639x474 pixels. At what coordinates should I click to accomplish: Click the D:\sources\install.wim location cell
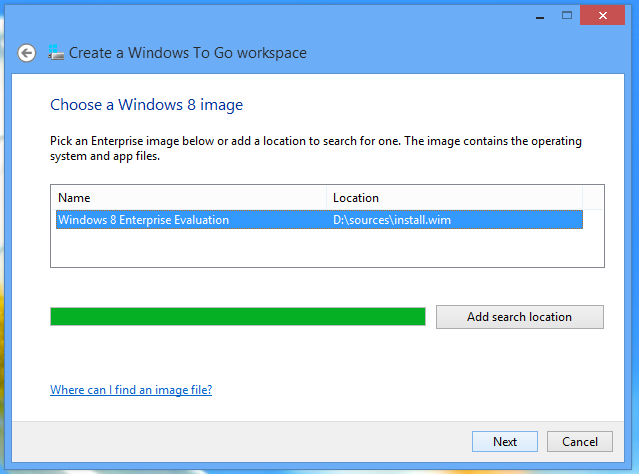pyautogui.click(x=392, y=220)
